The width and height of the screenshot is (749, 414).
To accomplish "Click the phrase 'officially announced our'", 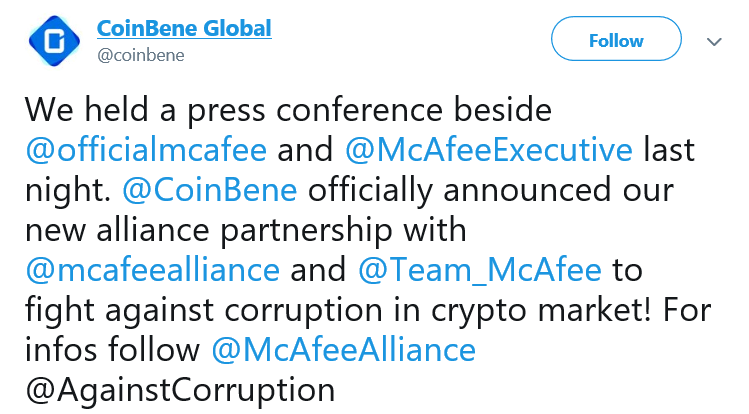I will pos(491,191).
